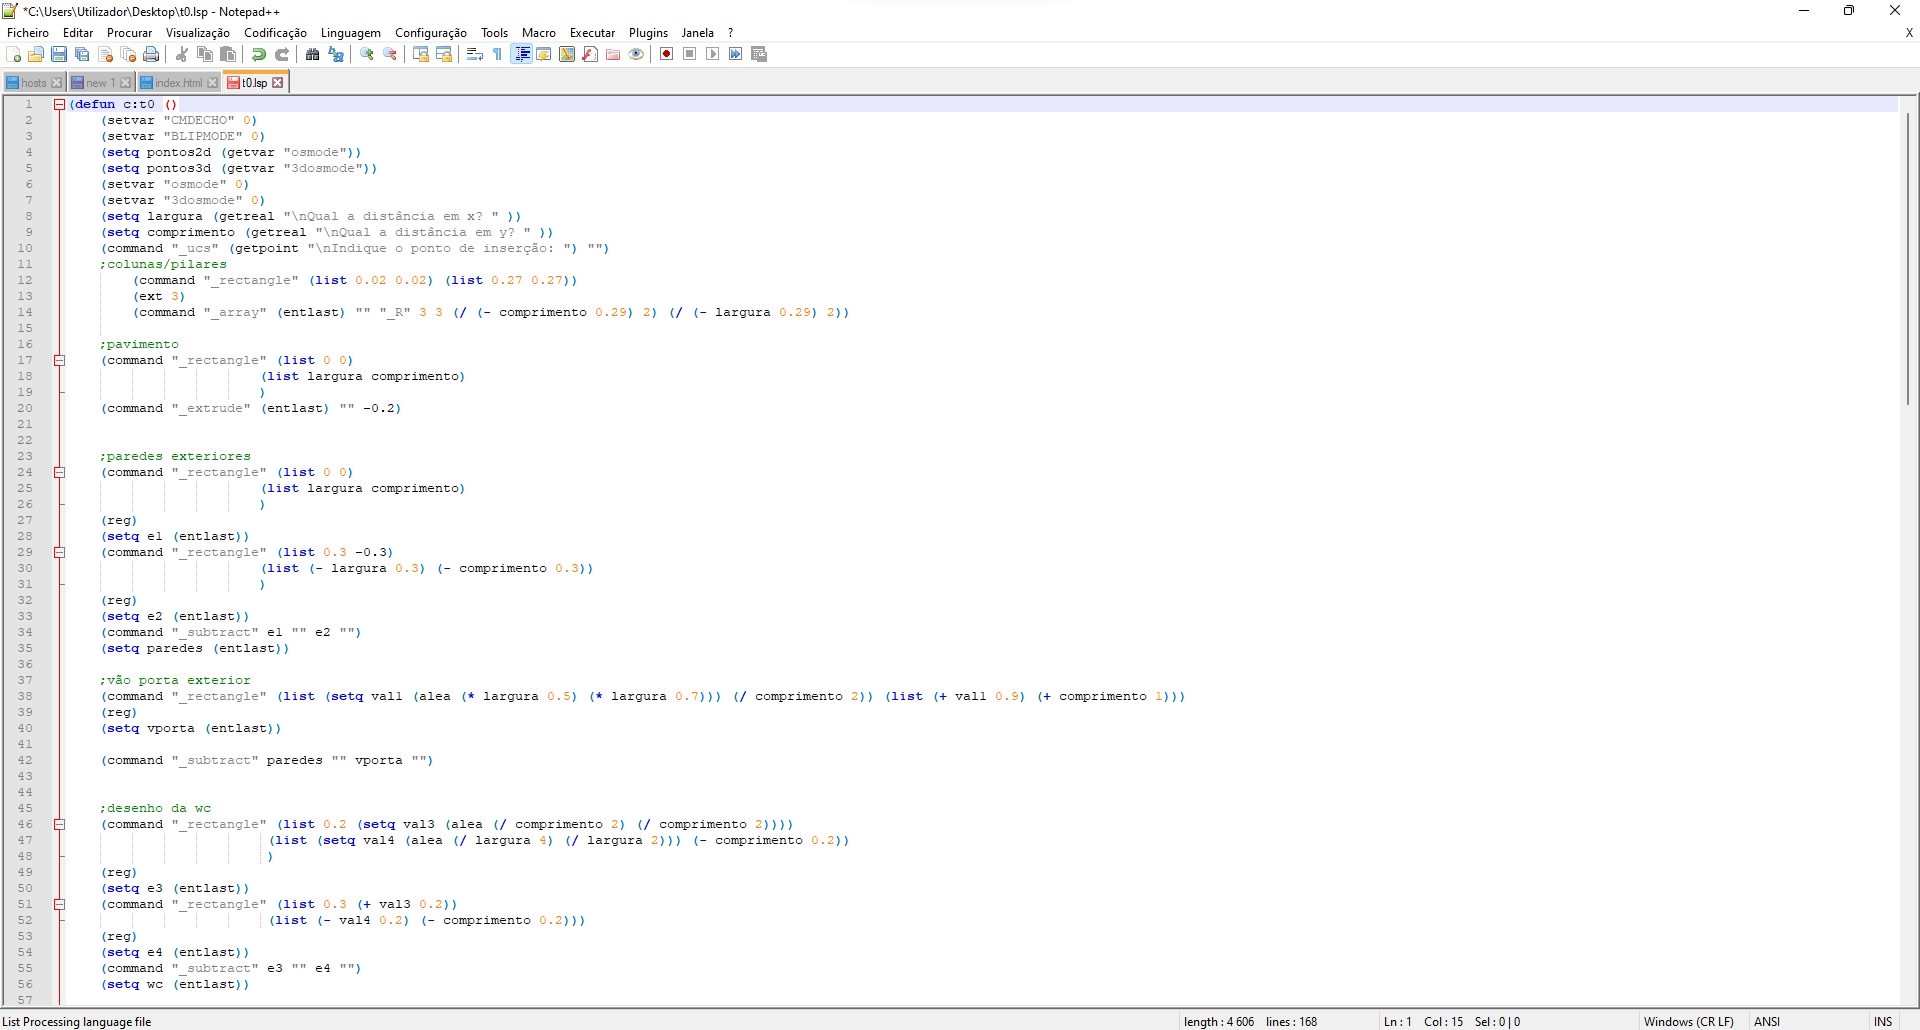The image size is (1920, 1030).
Task: Toggle show all characters pilcrow icon
Action: pyautogui.click(x=498, y=55)
